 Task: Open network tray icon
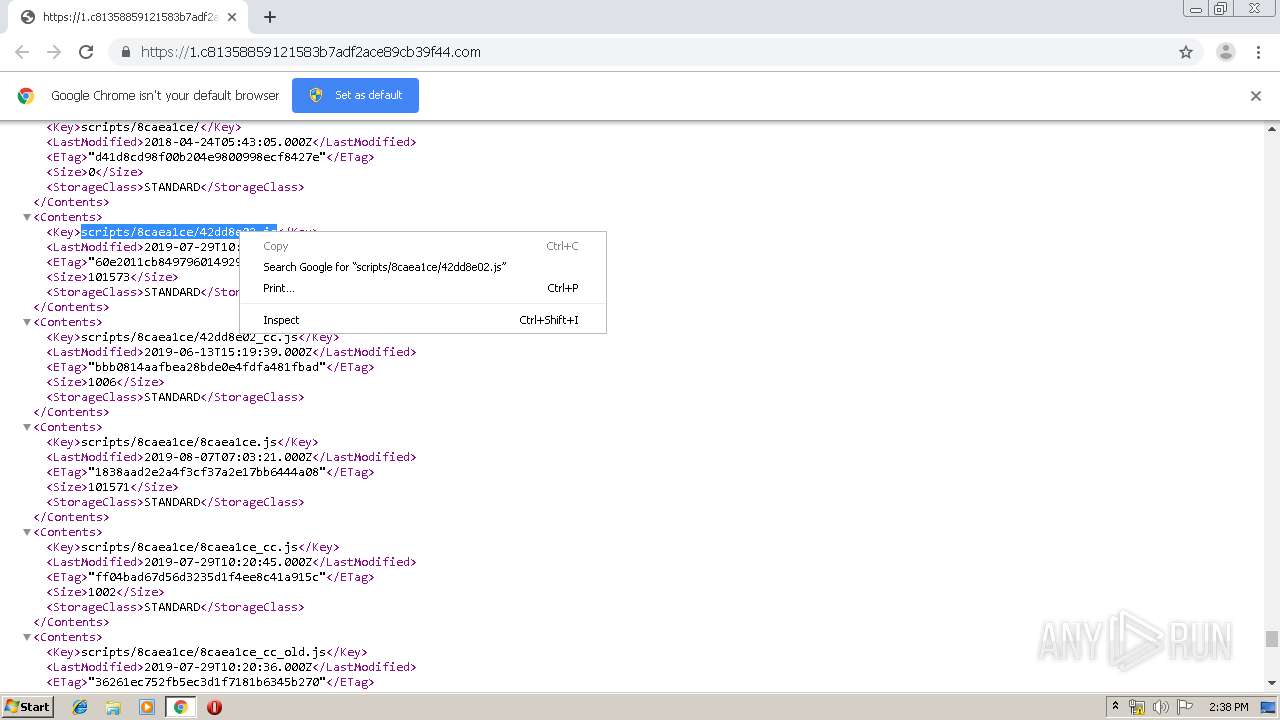pyautogui.click(x=1137, y=707)
